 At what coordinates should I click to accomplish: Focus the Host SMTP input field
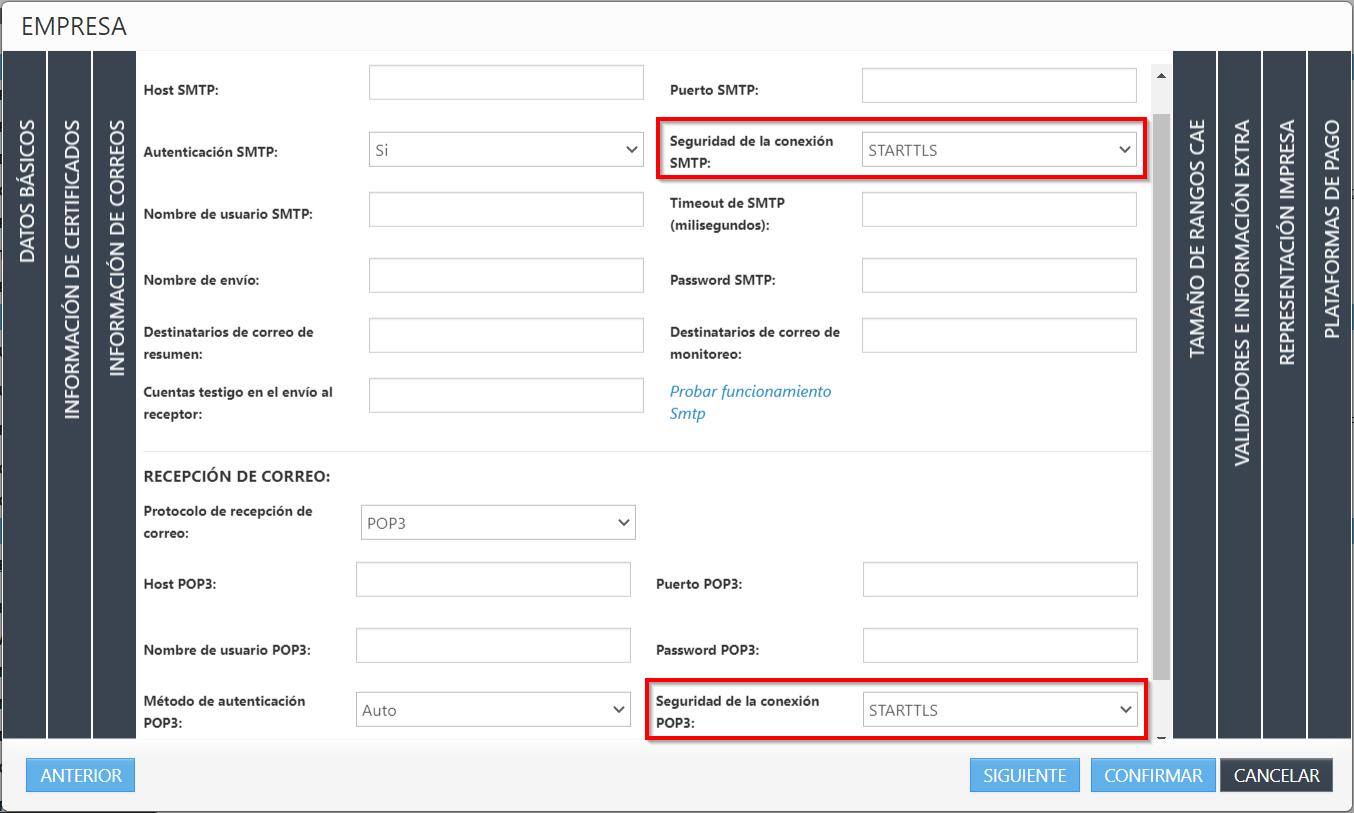click(506, 83)
